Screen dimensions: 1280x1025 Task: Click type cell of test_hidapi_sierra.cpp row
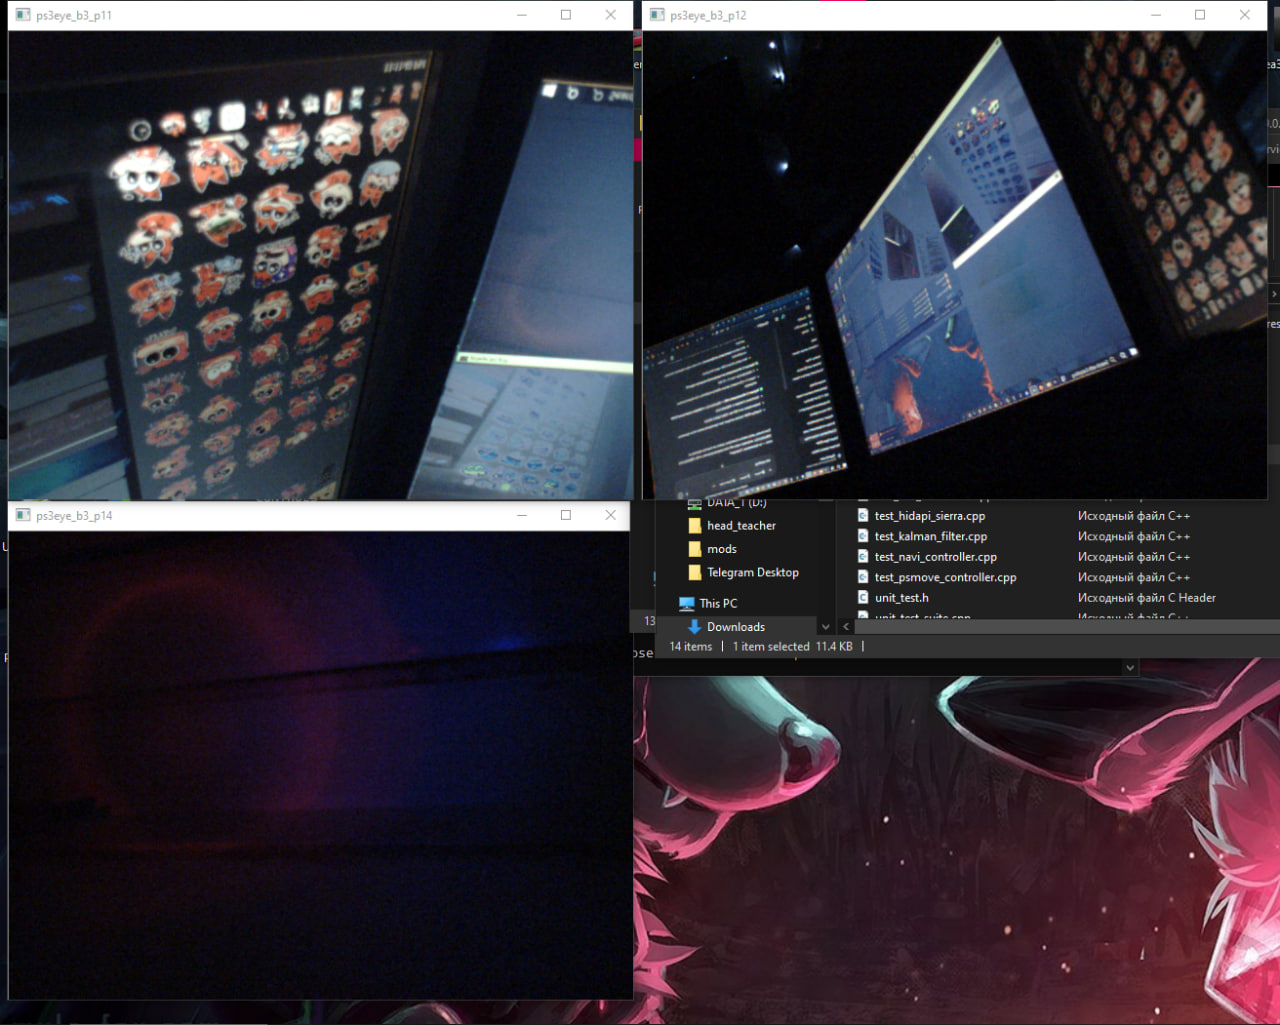pos(1134,516)
